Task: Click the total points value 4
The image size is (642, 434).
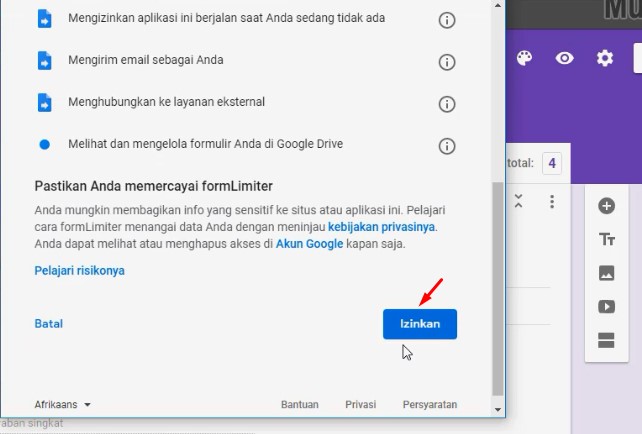Action: 552,163
